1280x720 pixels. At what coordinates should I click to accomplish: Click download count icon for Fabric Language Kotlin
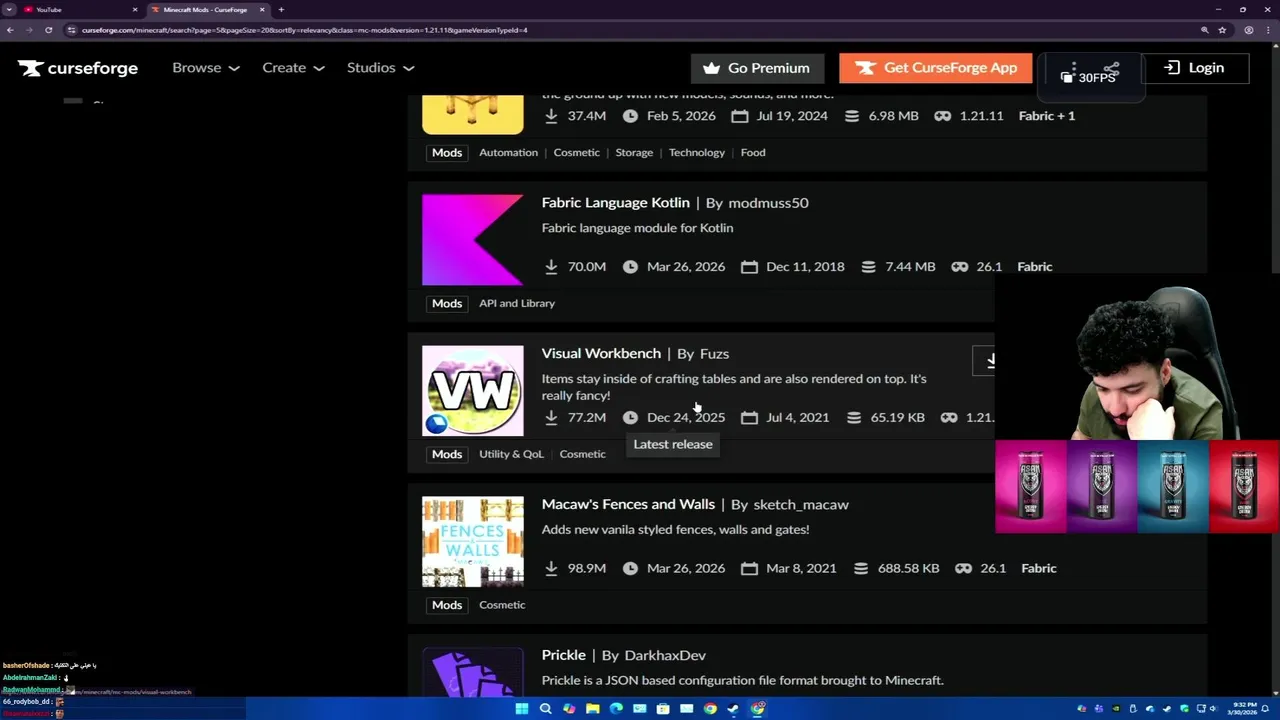pyautogui.click(x=551, y=267)
